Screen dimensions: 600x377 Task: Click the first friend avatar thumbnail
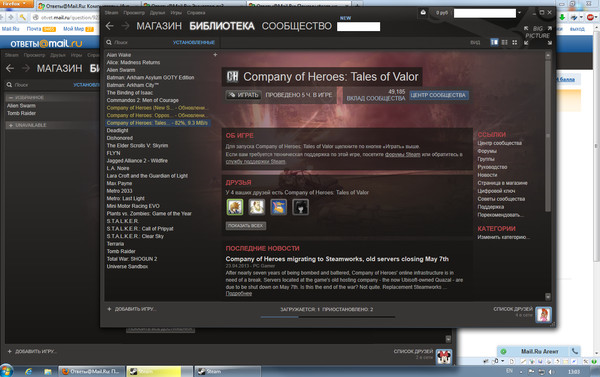(x=235, y=207)
